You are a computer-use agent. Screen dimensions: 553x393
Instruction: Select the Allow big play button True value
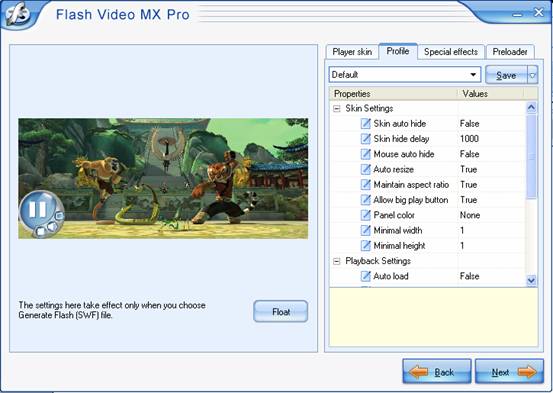click(468, 200)
